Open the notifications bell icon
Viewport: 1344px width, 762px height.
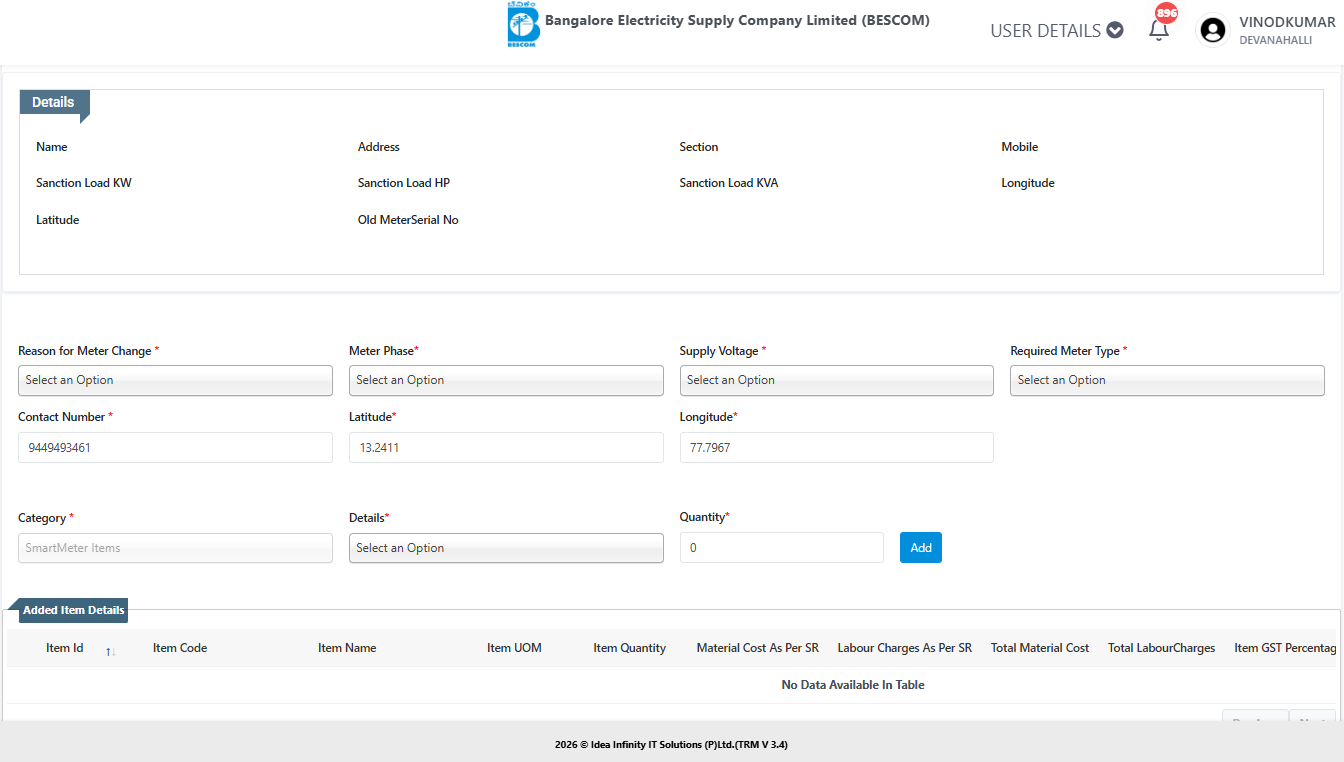click(1159, 30)
